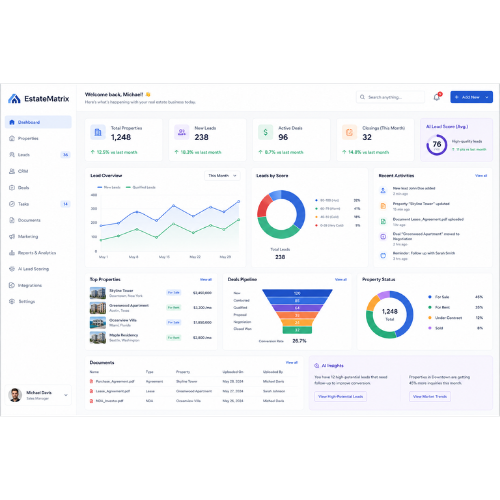The height and width of the screenshot is (500, 500).
Task: Click the Closings card orange icon
Action: point(349,132)
